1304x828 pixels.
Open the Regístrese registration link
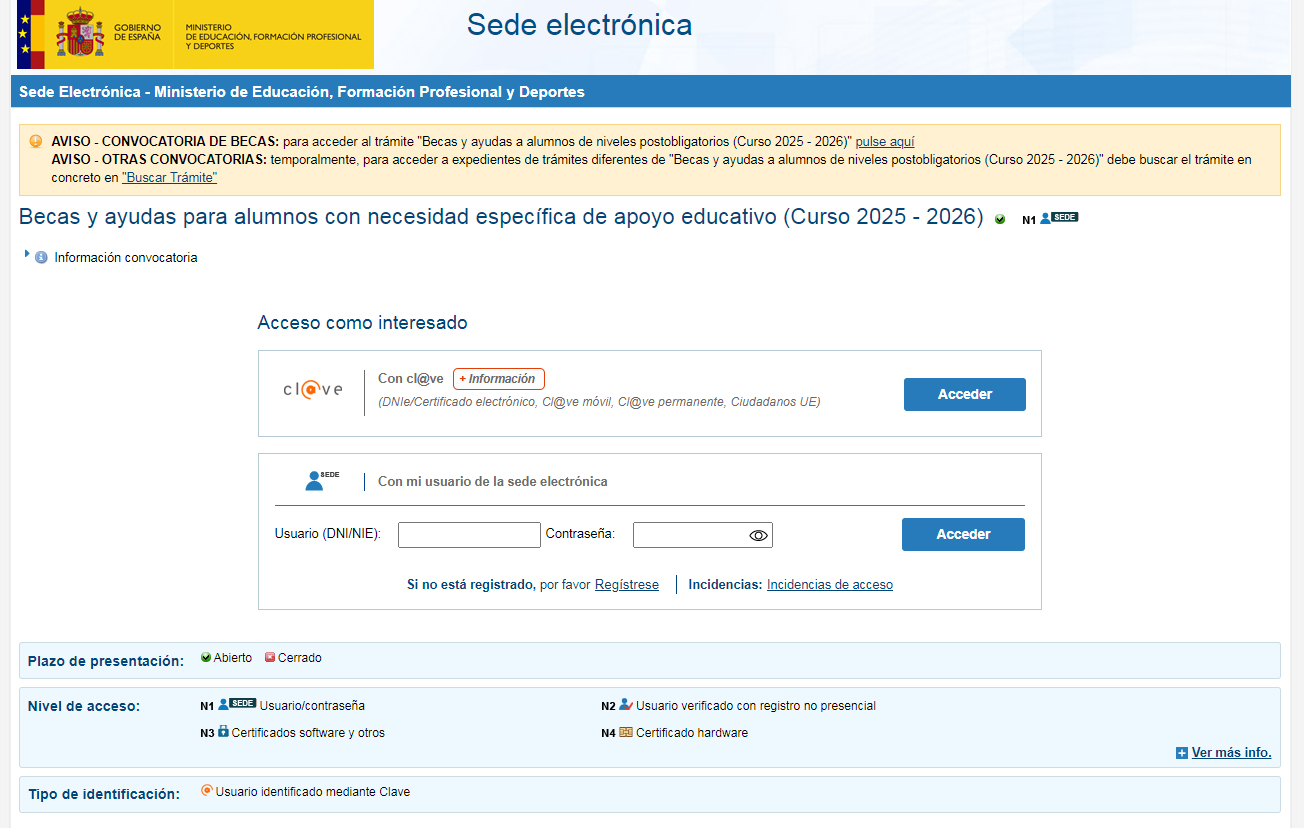tap(626, 585)
